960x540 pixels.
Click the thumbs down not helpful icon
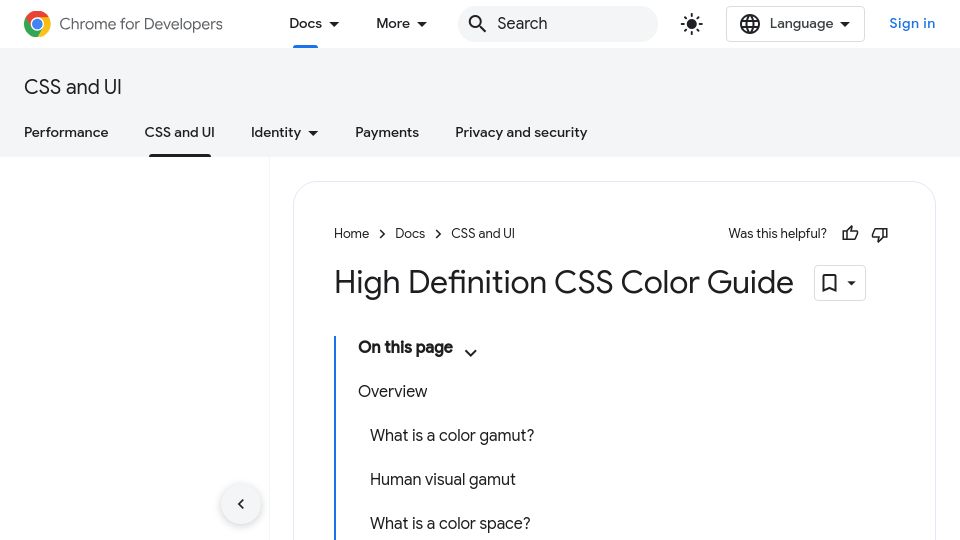[880, 234]
